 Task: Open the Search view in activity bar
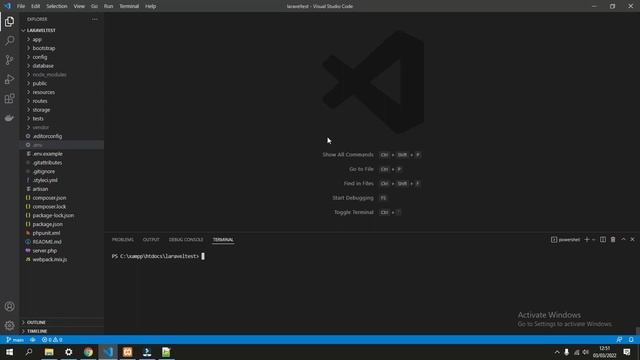(x=9, y=40)
